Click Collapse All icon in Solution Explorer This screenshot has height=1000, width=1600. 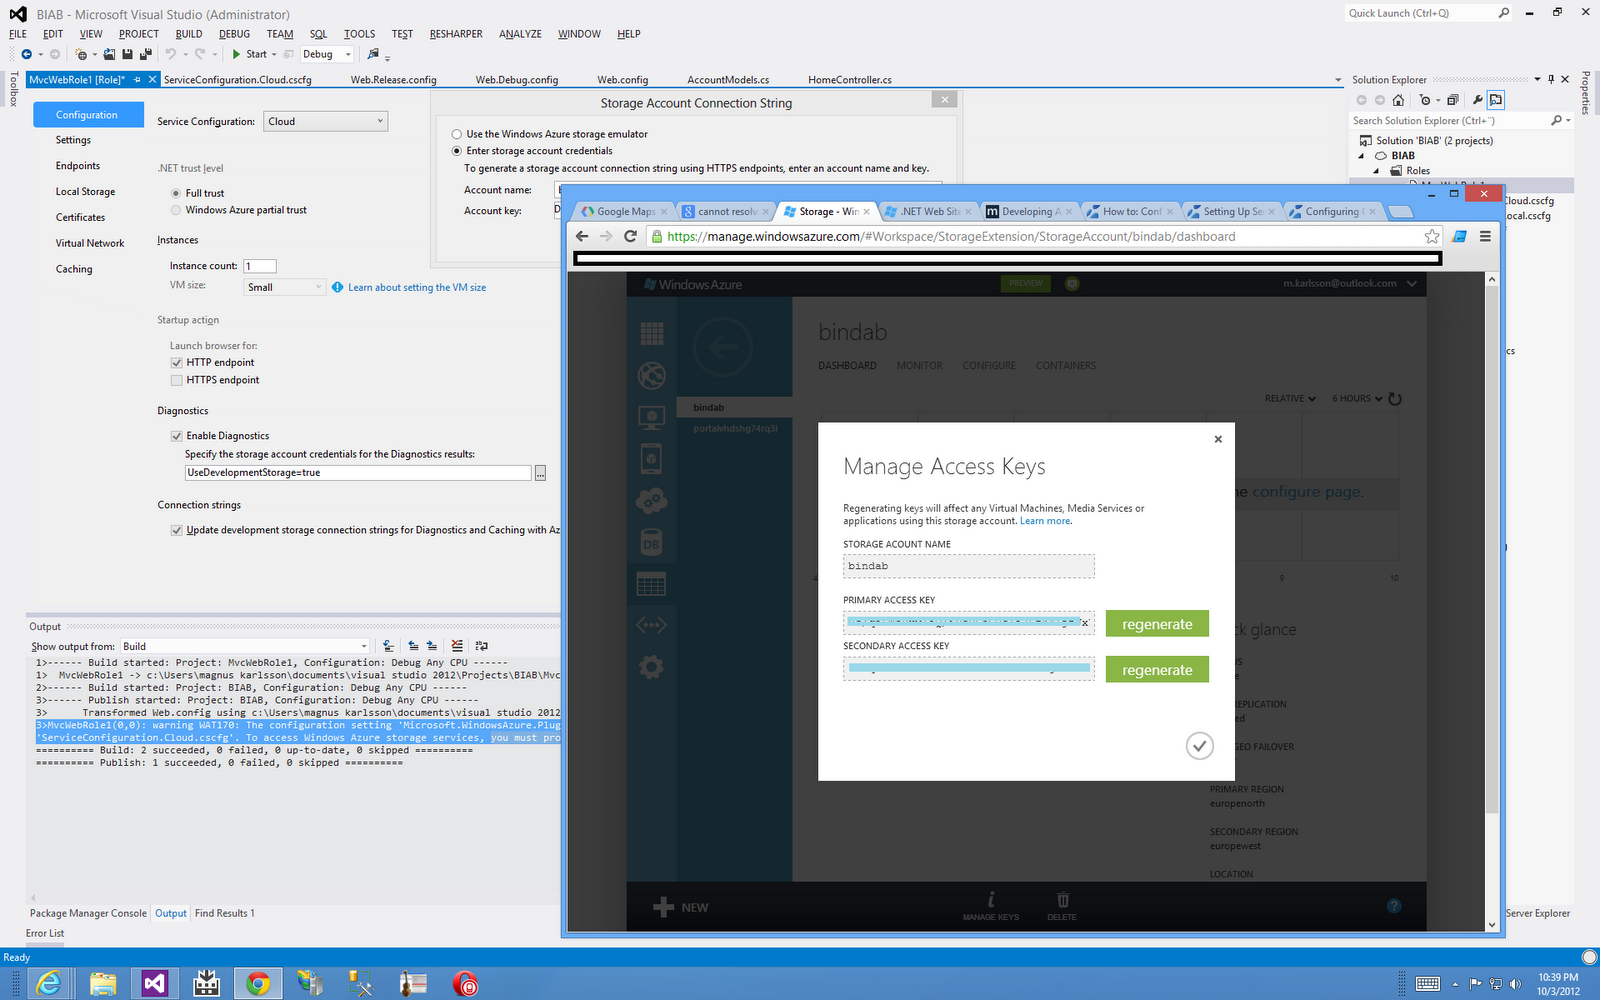tap(1452, 100)
